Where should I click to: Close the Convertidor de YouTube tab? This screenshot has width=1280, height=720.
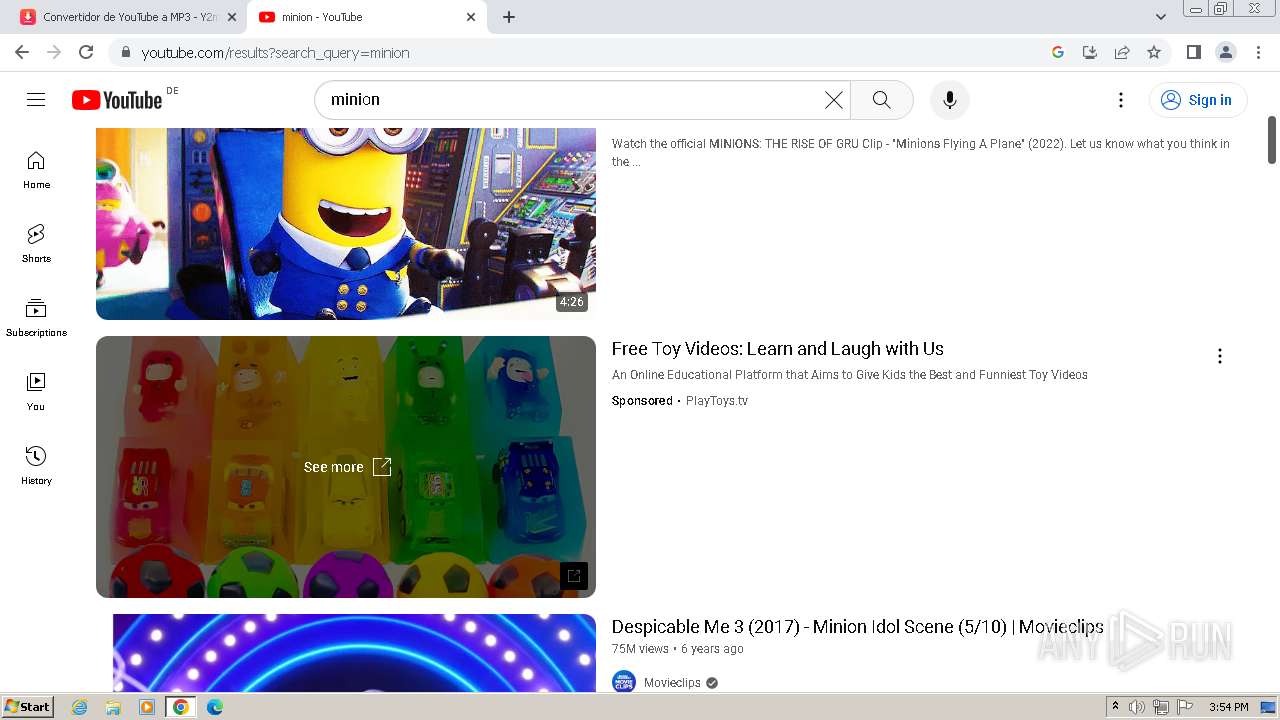coord(232,17)
